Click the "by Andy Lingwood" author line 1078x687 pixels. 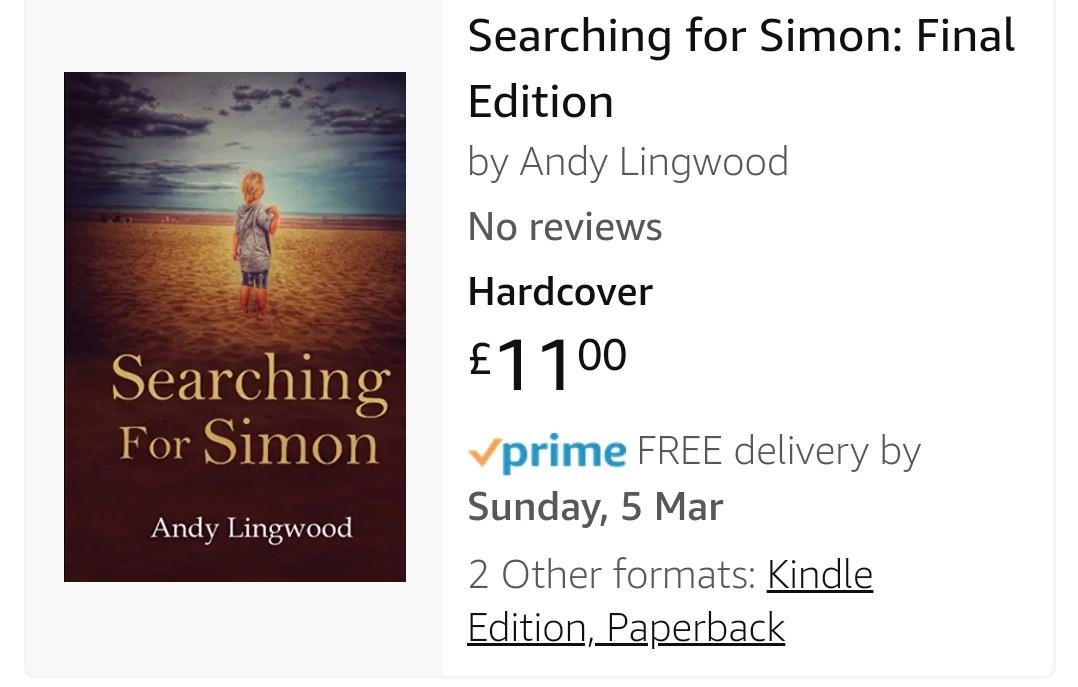(x=627, y=162)
